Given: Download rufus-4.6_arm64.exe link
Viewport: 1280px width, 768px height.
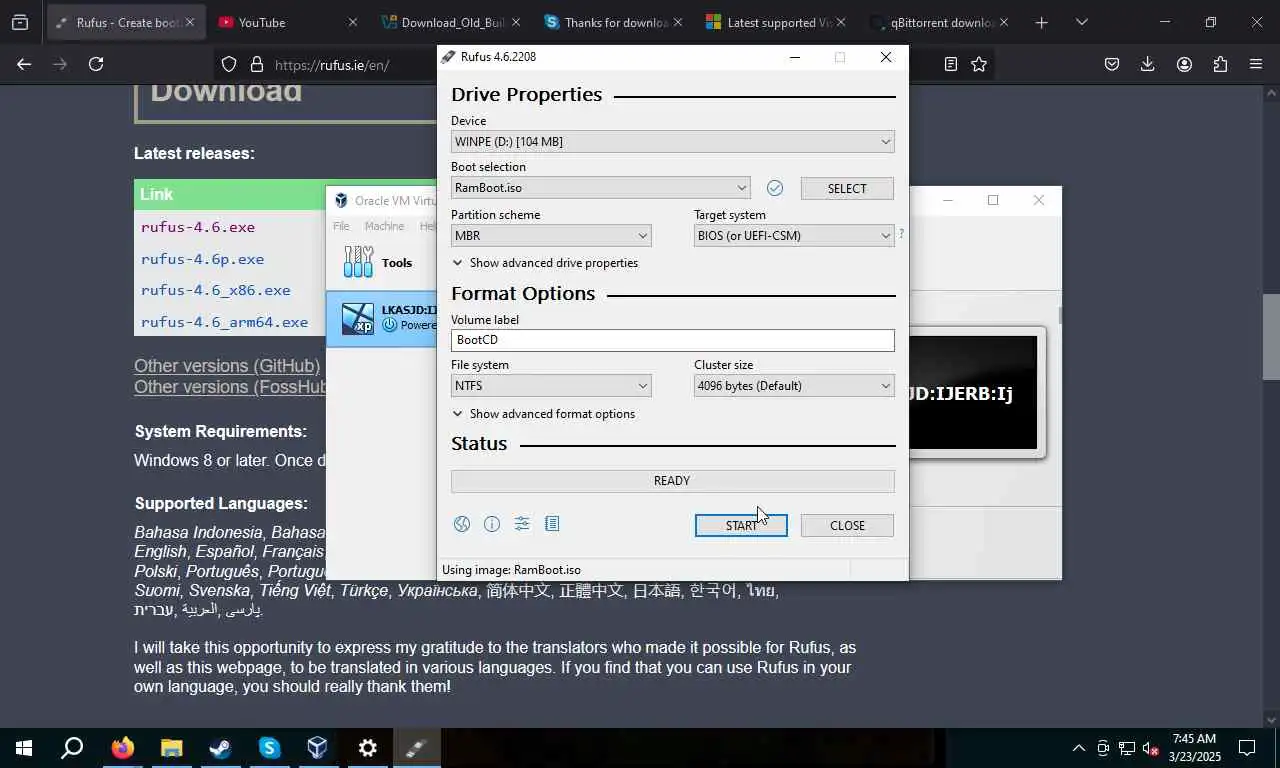Looking at the screenshot, I should point(225,322).
